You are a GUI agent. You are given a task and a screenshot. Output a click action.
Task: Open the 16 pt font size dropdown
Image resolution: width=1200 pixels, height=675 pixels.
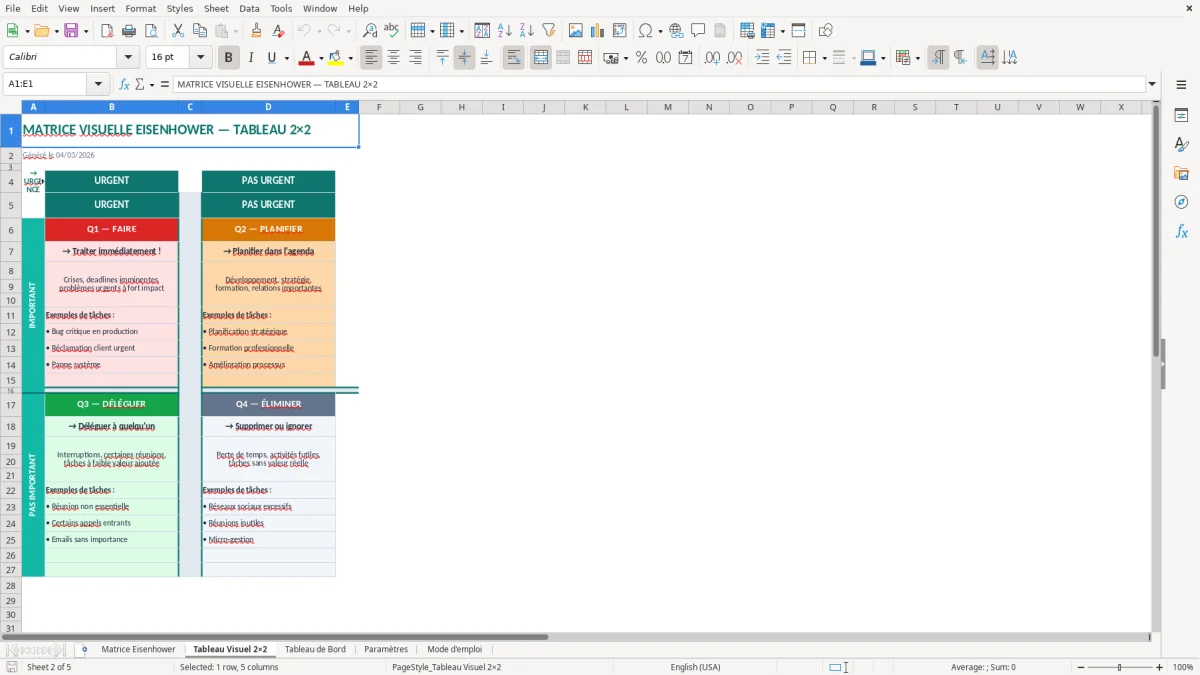[201, 58]
